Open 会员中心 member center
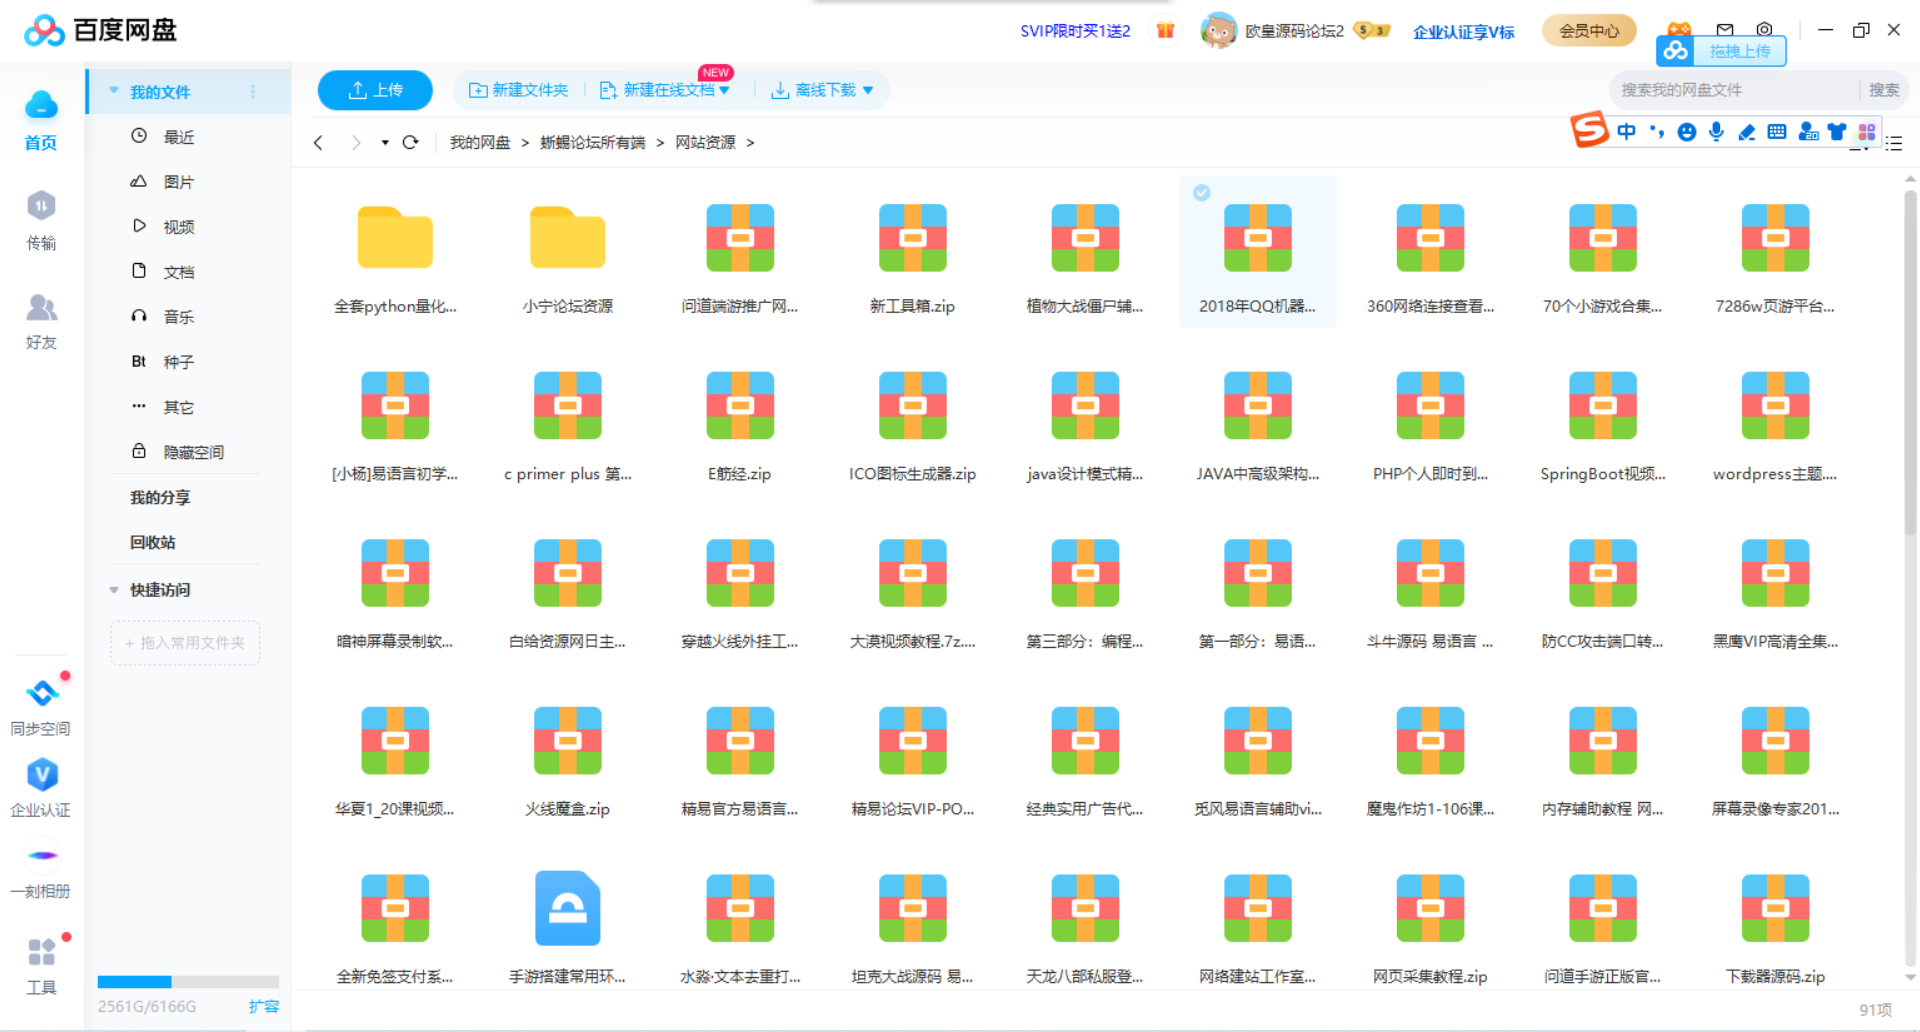Screen dimensions: 1920x1032 coord(1589,31)
